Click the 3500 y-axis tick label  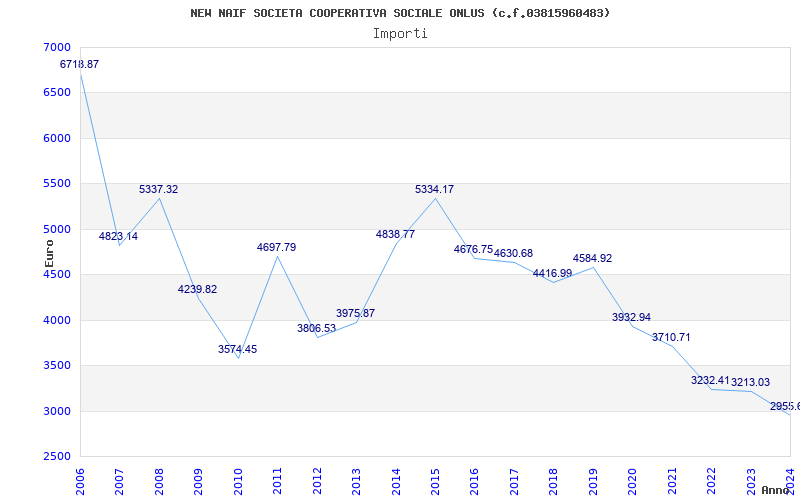[x=58, y=366]
